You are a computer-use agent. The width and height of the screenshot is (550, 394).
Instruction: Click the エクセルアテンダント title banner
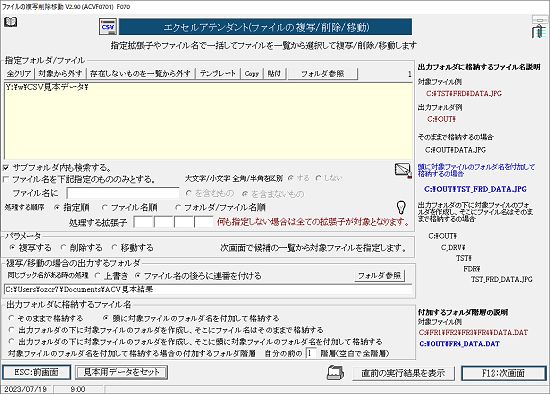(266, 27)
